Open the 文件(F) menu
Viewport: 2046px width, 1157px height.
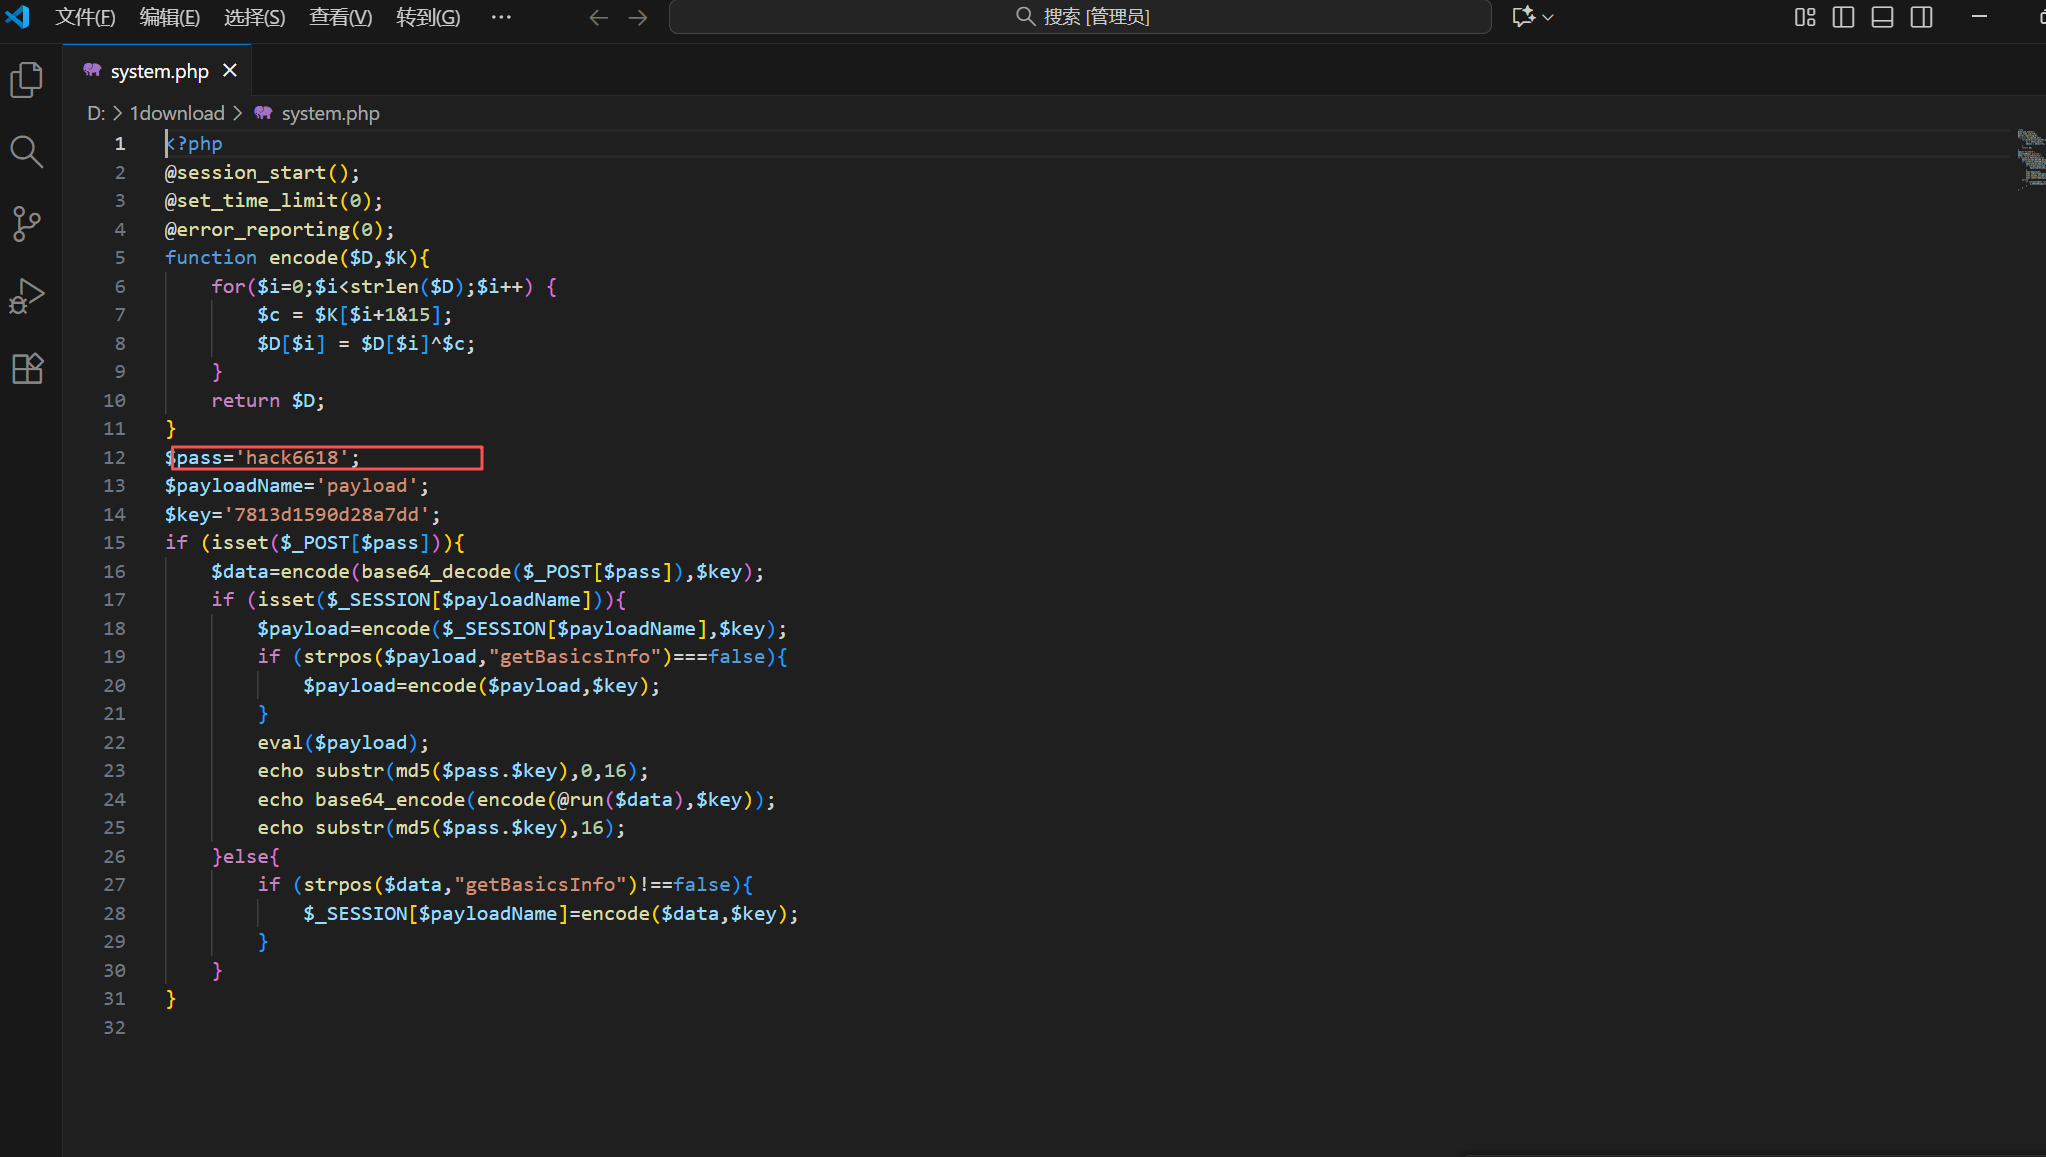pyautogui.click(x=85, y=17)
